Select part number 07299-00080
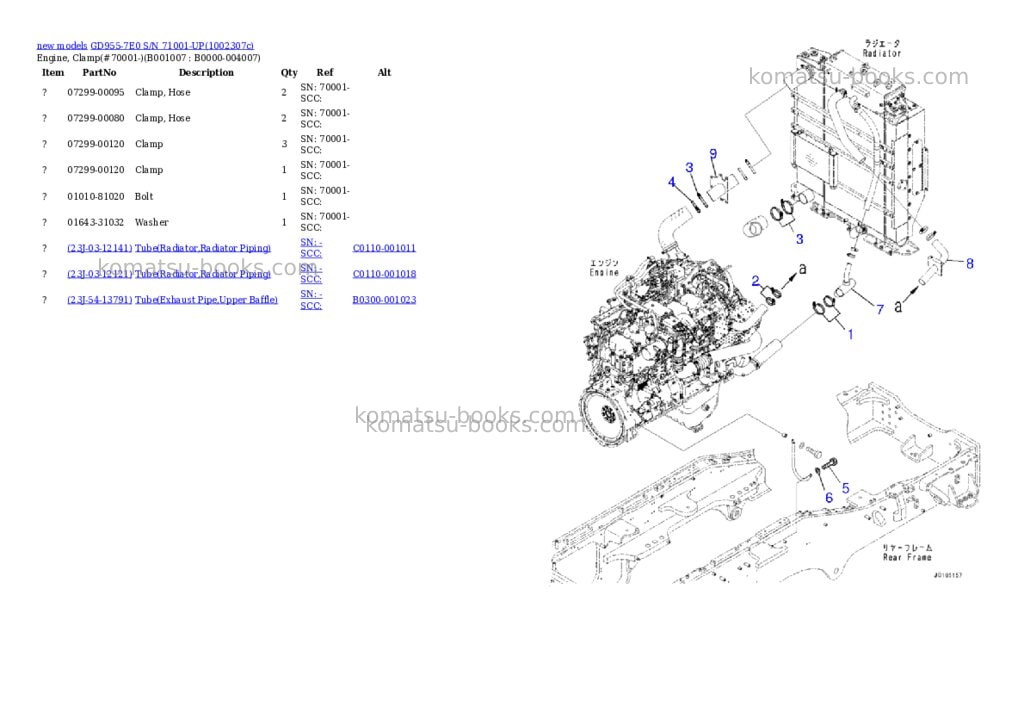1024x725 pixels. pos(95,118)
